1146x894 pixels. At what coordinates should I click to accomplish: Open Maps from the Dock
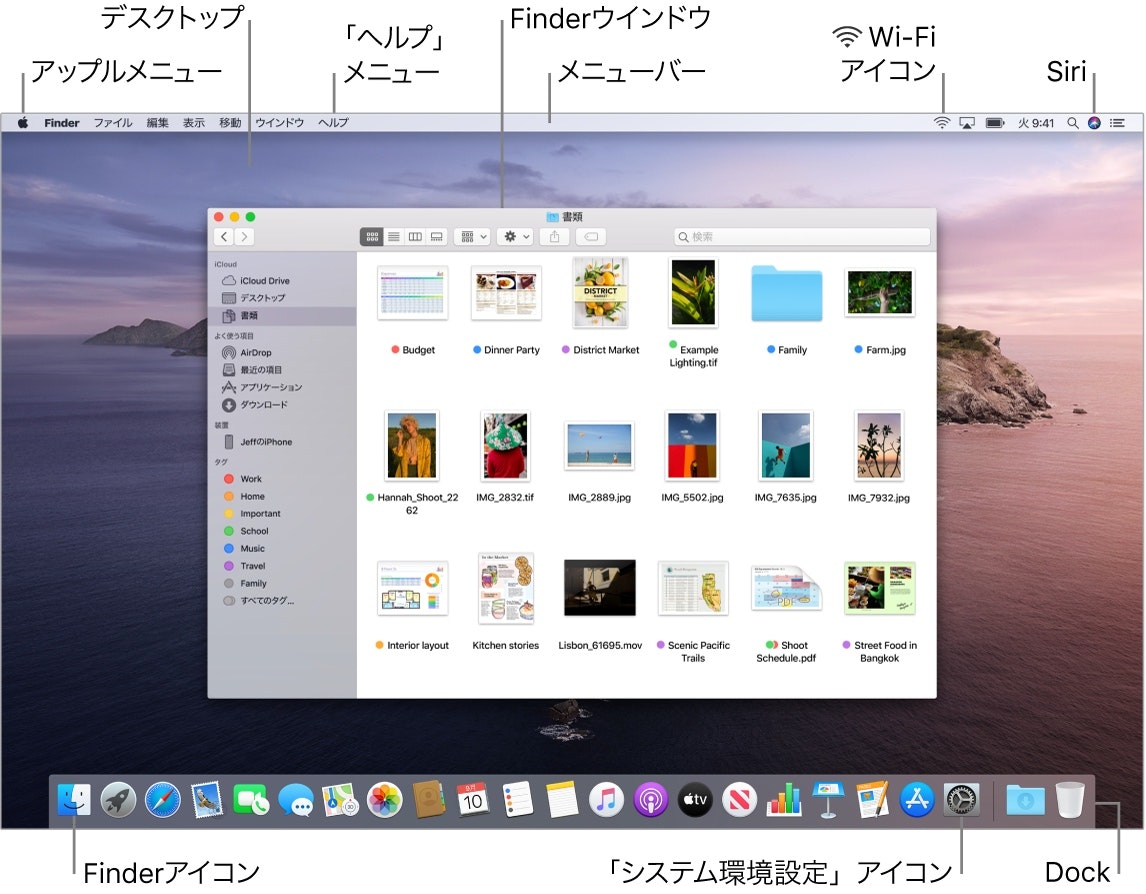[340, 799]
